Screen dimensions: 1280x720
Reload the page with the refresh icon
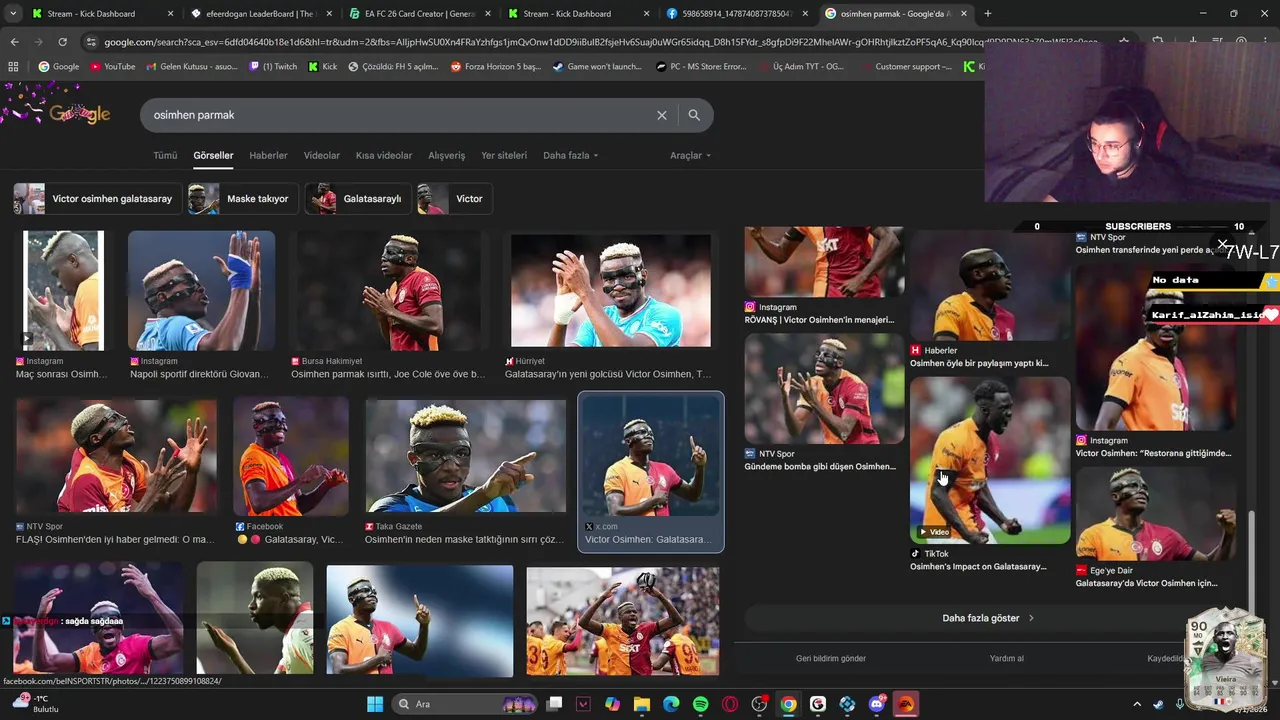(62, 42)
